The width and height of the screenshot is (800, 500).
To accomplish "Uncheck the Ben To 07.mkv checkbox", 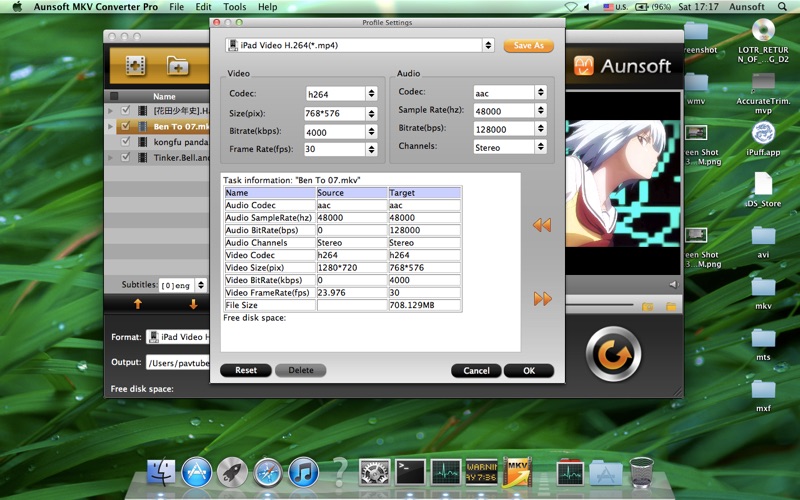I will click(126, 126).
